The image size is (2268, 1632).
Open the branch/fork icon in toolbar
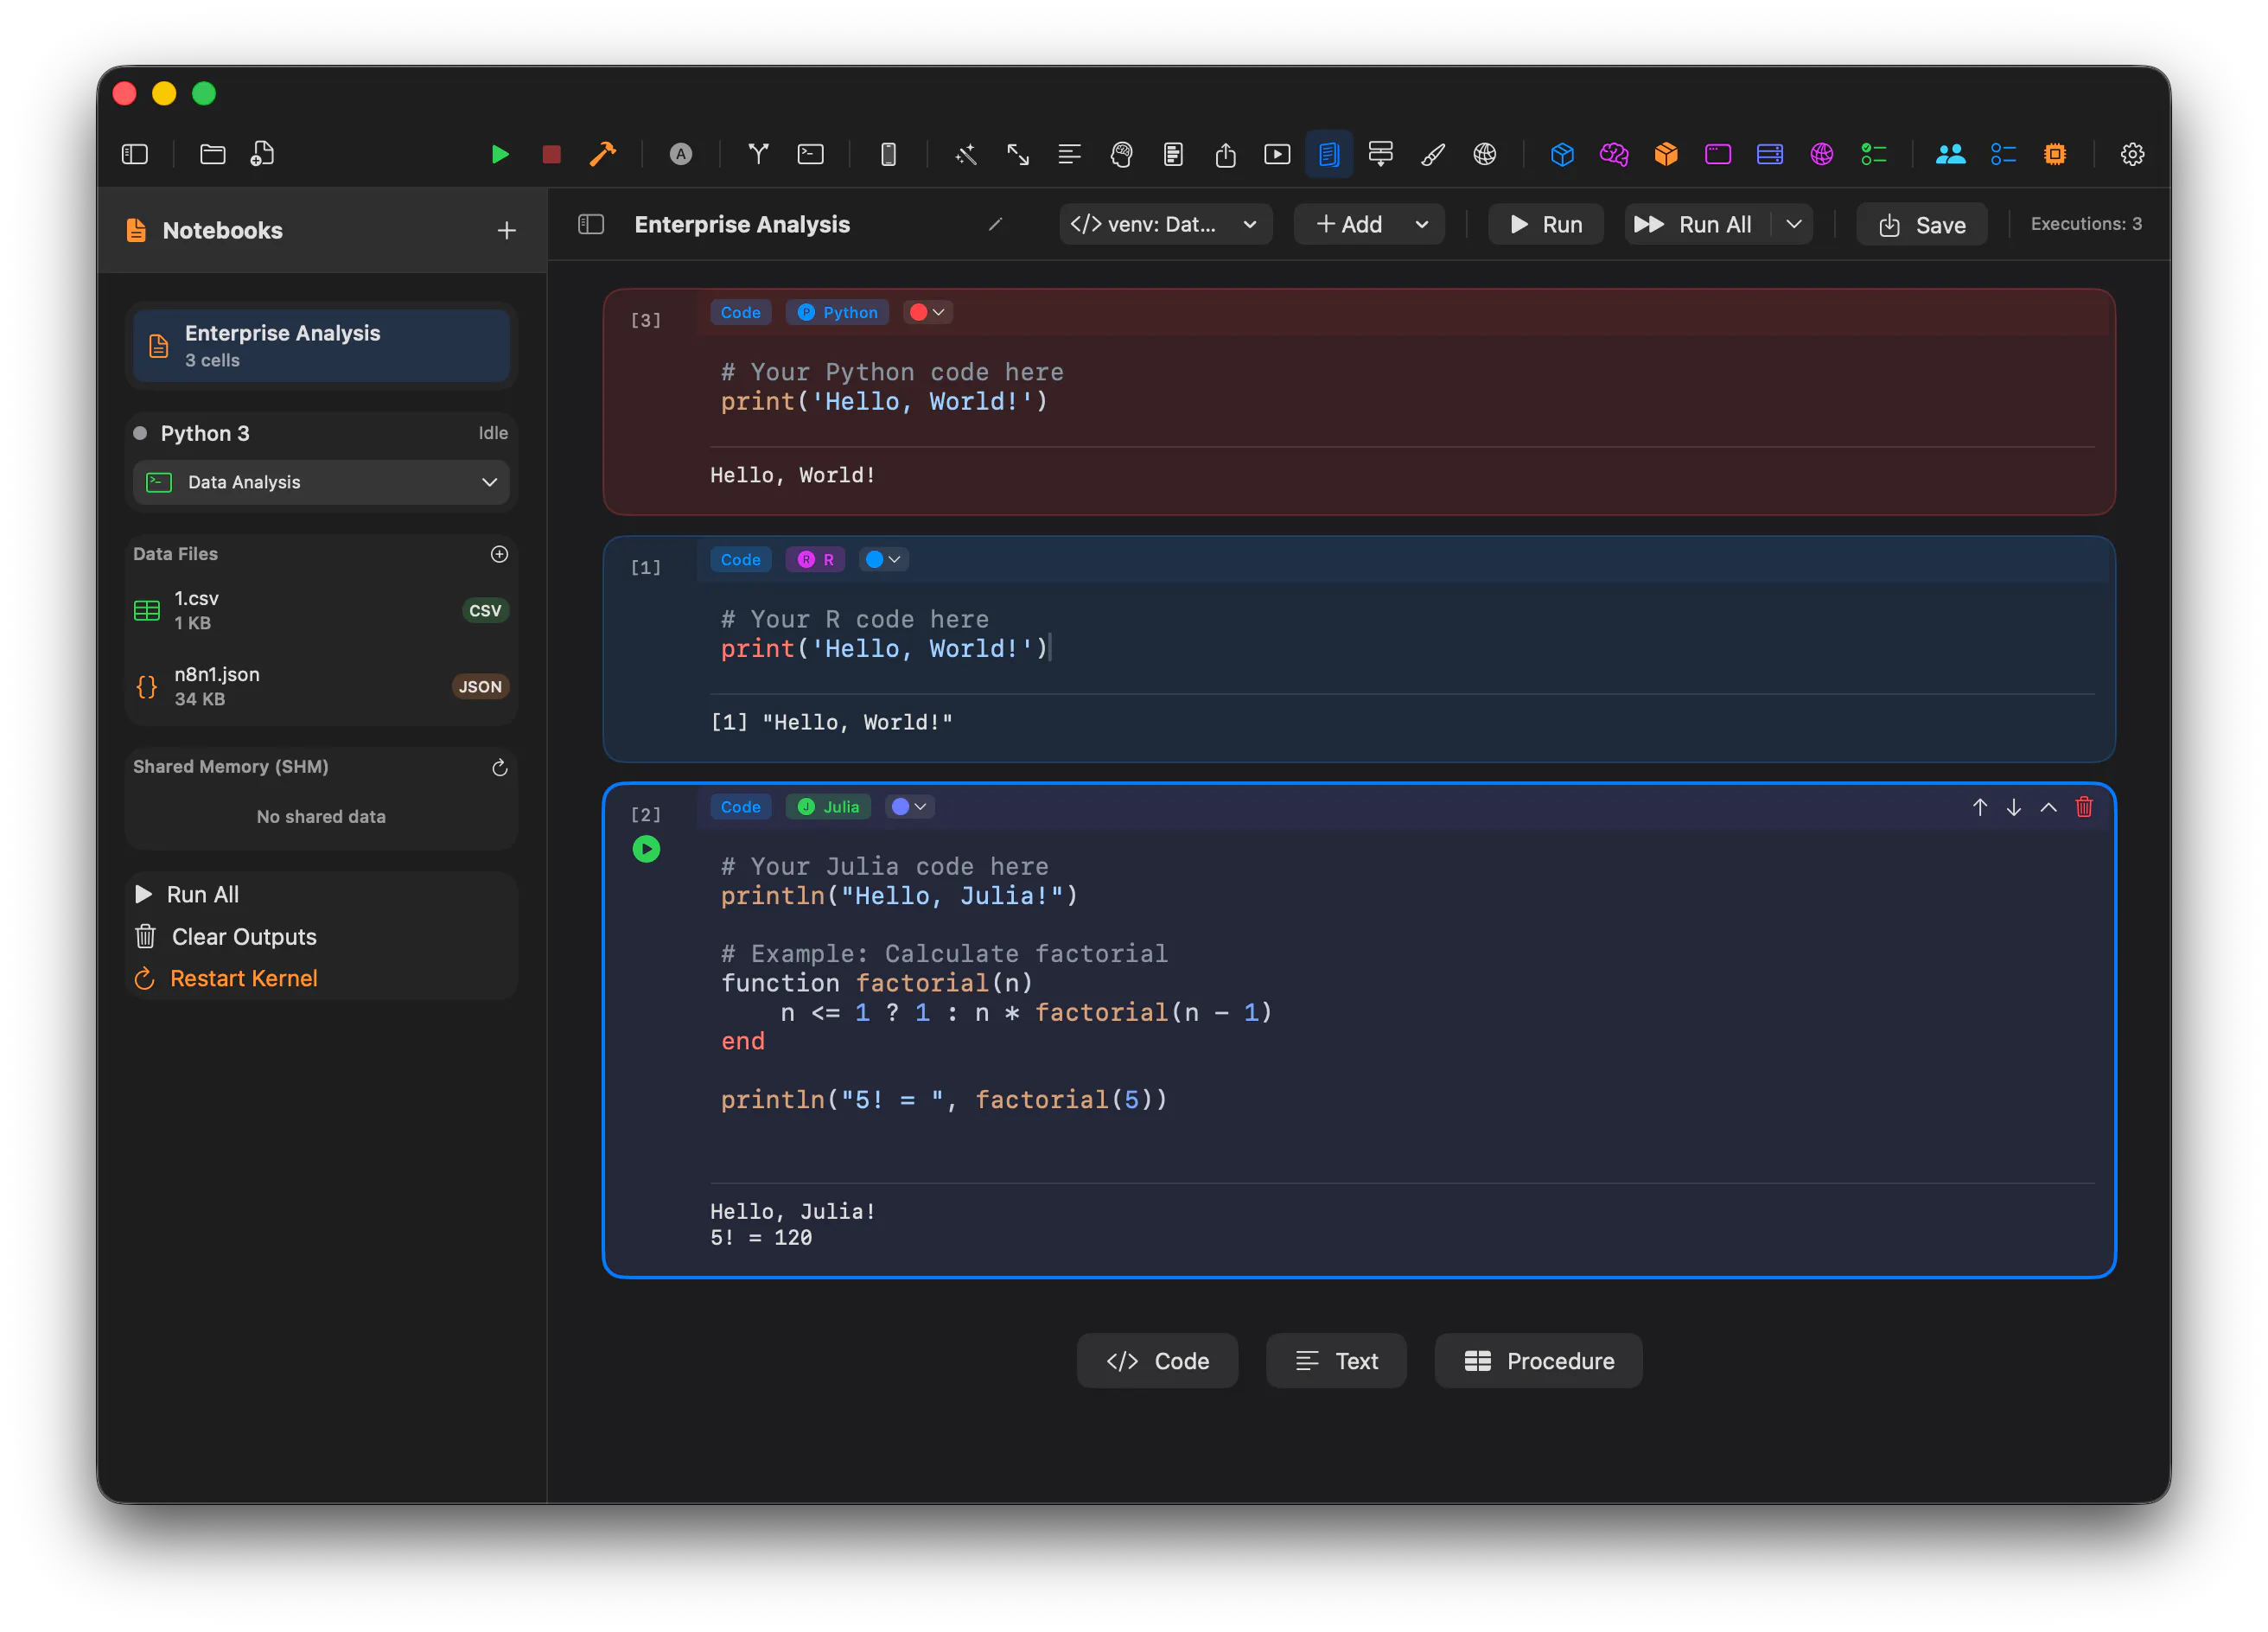[758, 154]
